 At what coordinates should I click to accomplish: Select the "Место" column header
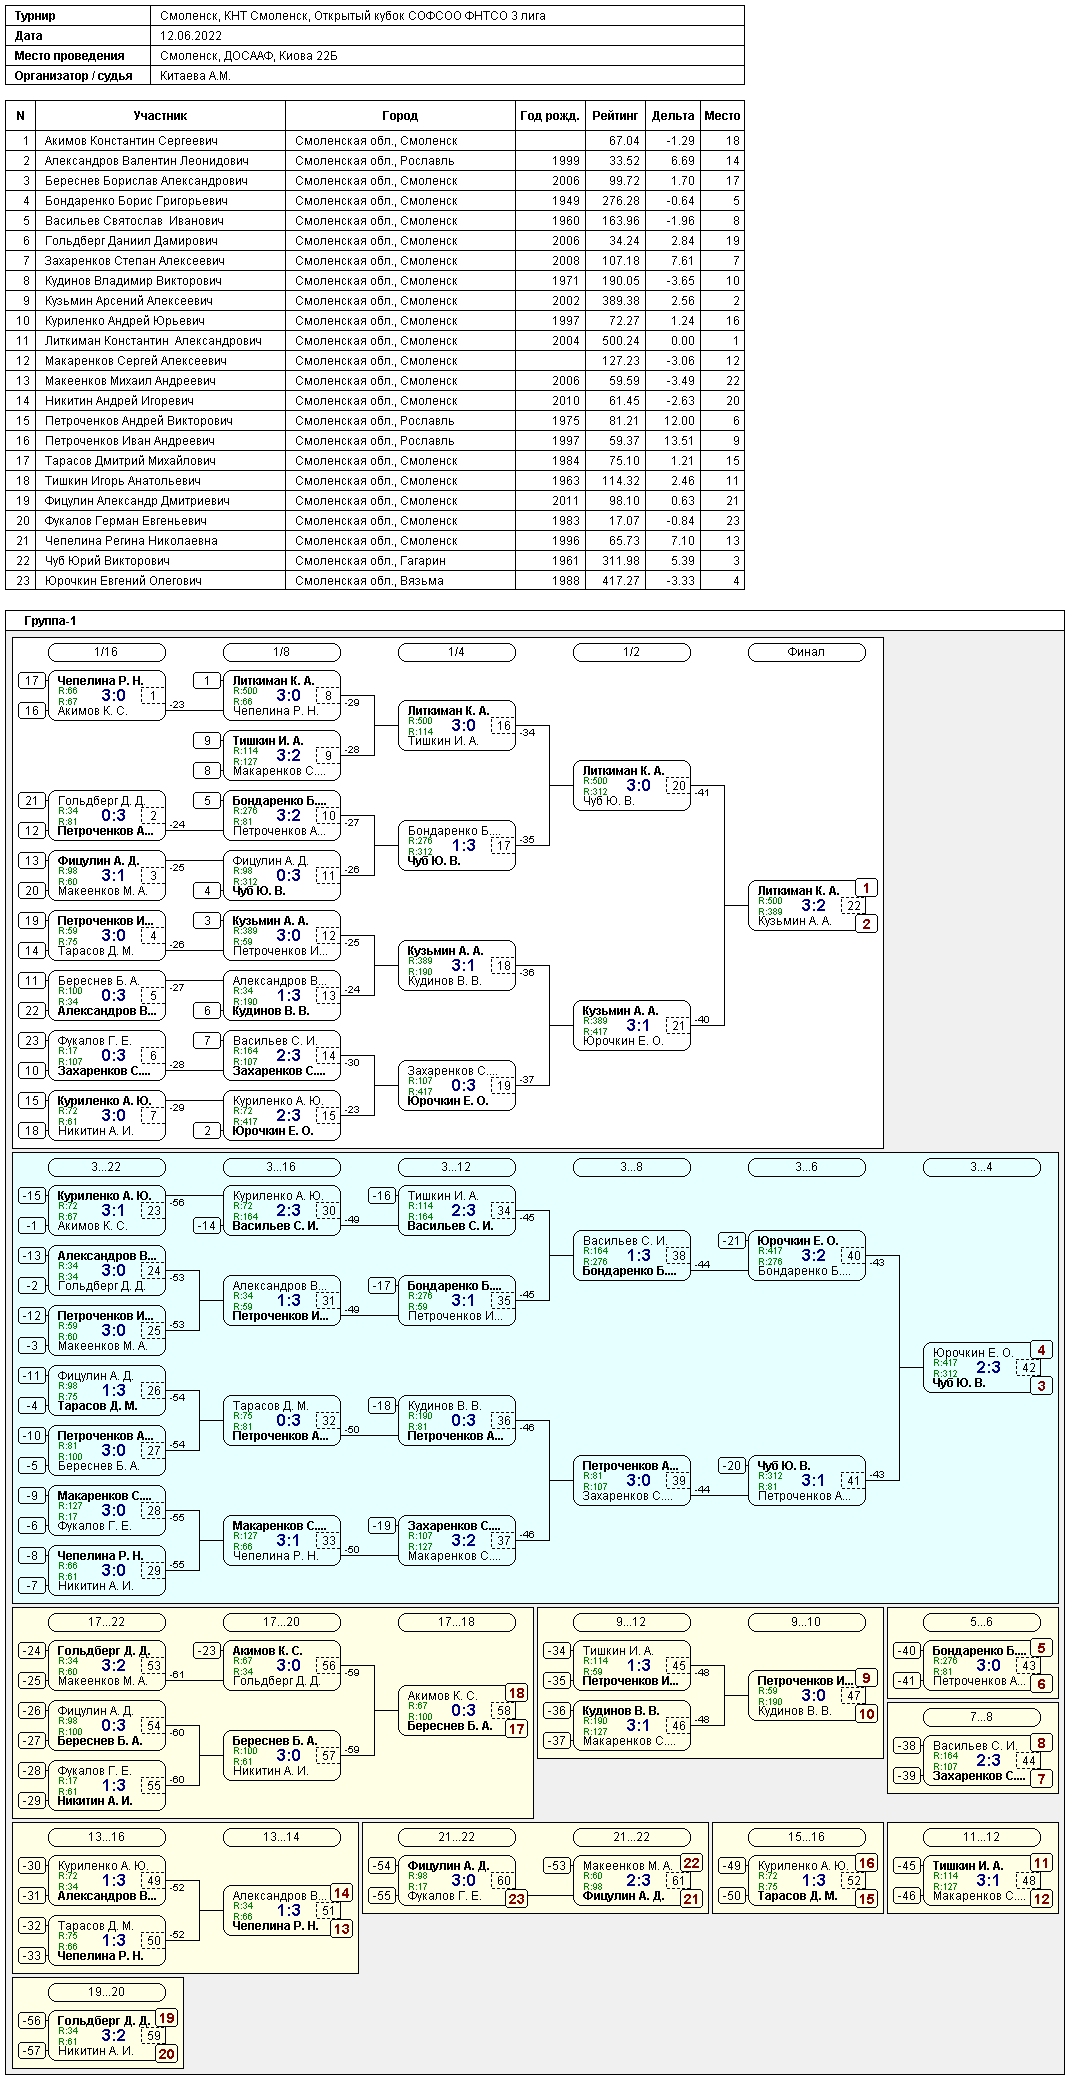722,116
